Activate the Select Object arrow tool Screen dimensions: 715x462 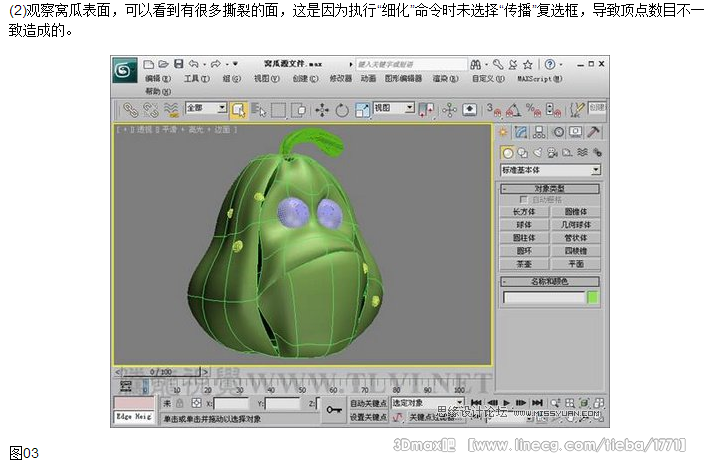[x=238, y=110]
